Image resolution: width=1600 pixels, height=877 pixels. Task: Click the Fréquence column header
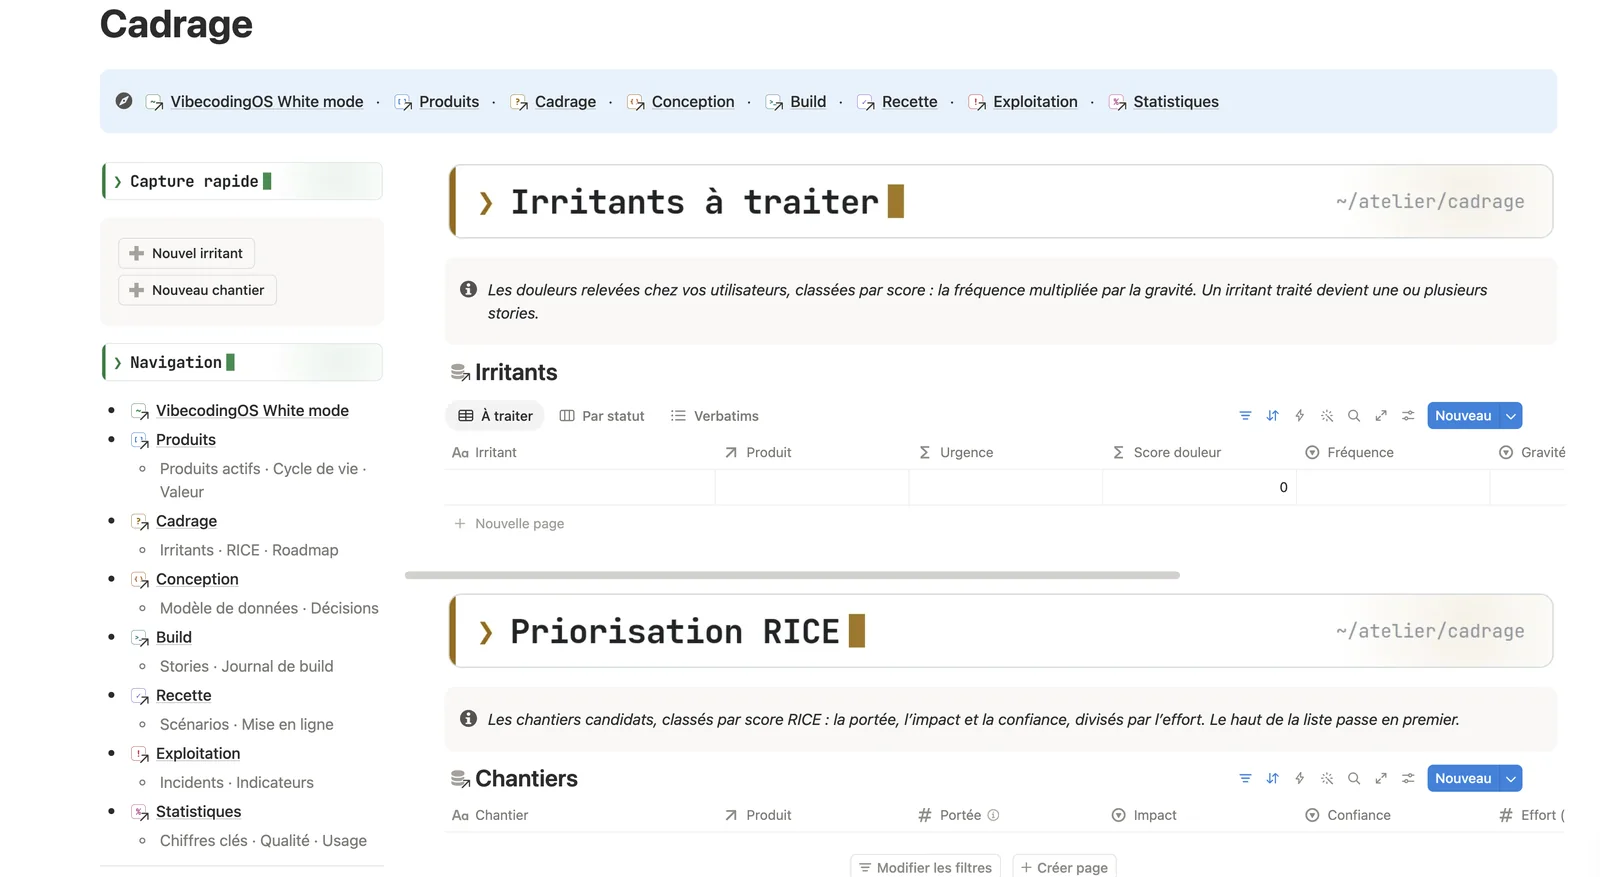point(1393,453)
